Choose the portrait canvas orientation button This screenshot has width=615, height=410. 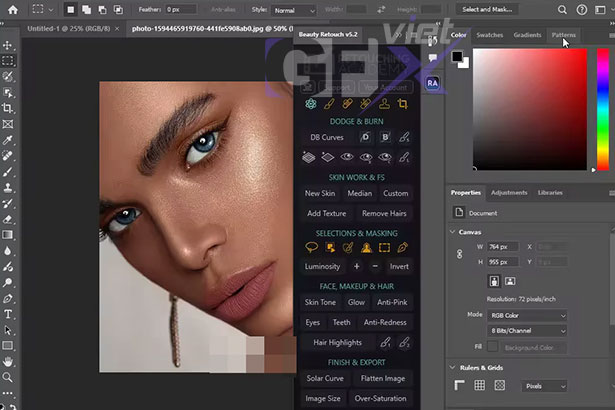point(495,282)
